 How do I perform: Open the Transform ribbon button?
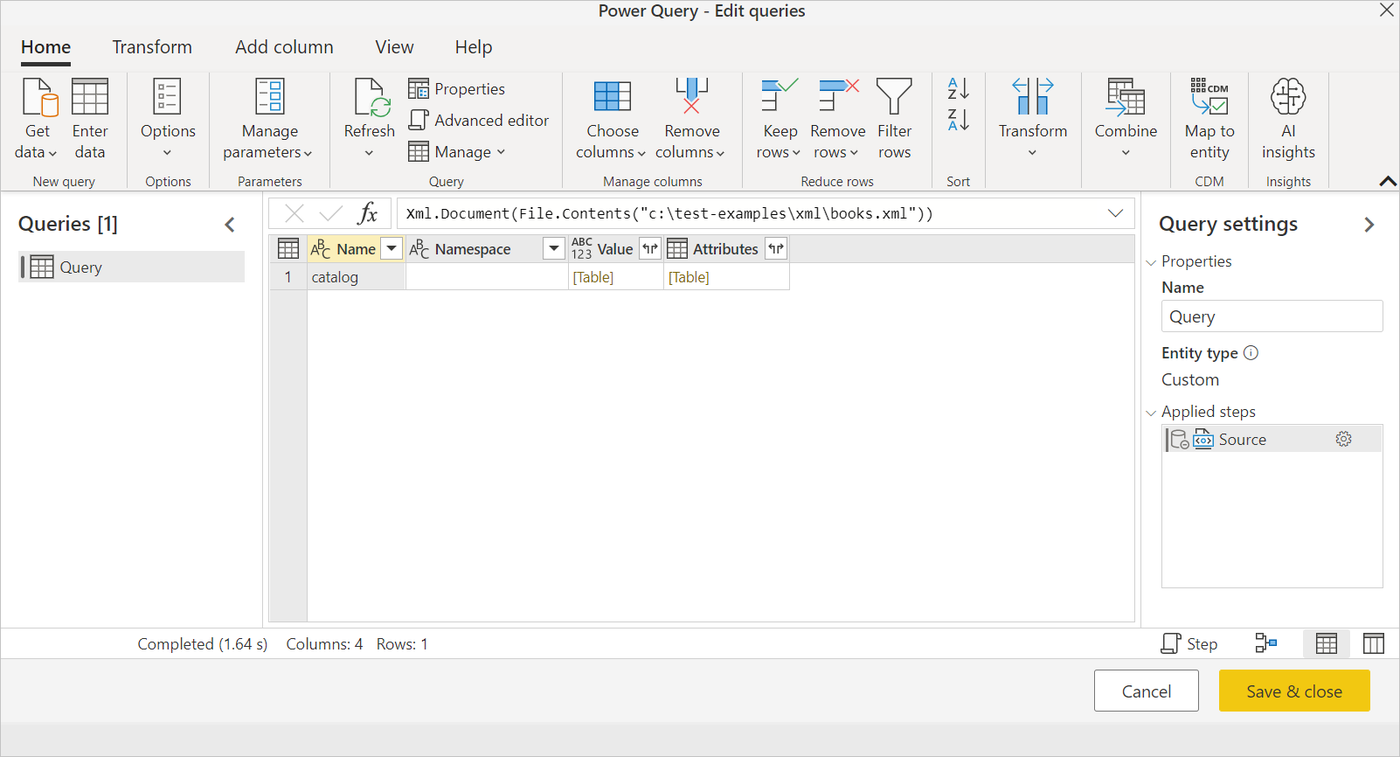click(1033, 118)
